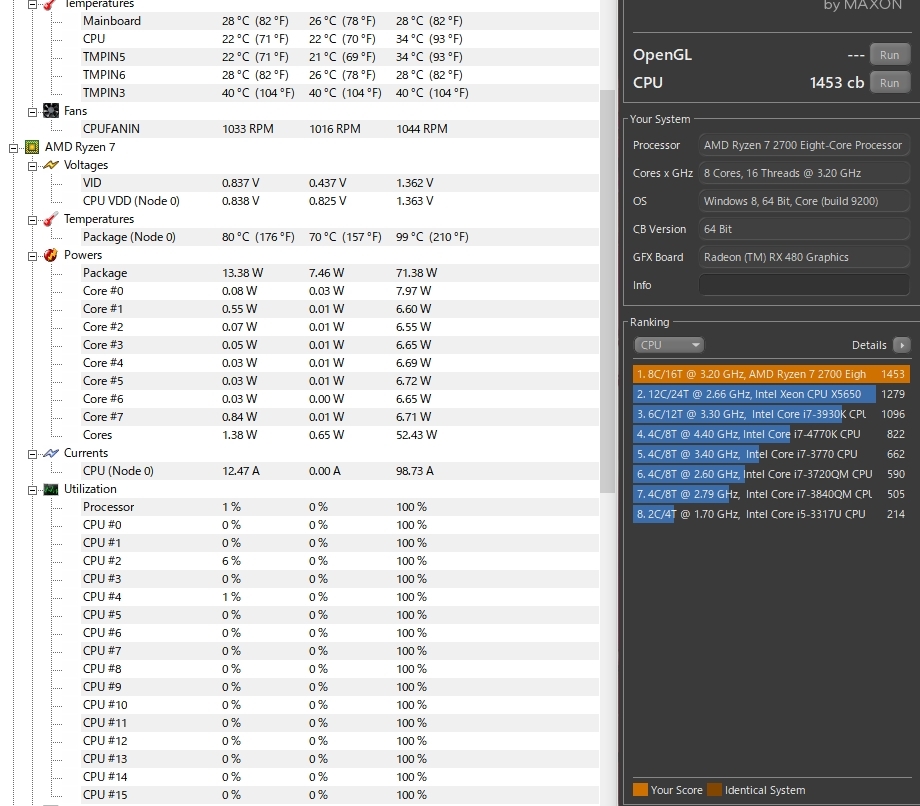Click the Utilization graph icon
The height and width of the screenshot is (806, 920).
coord(51,489)
